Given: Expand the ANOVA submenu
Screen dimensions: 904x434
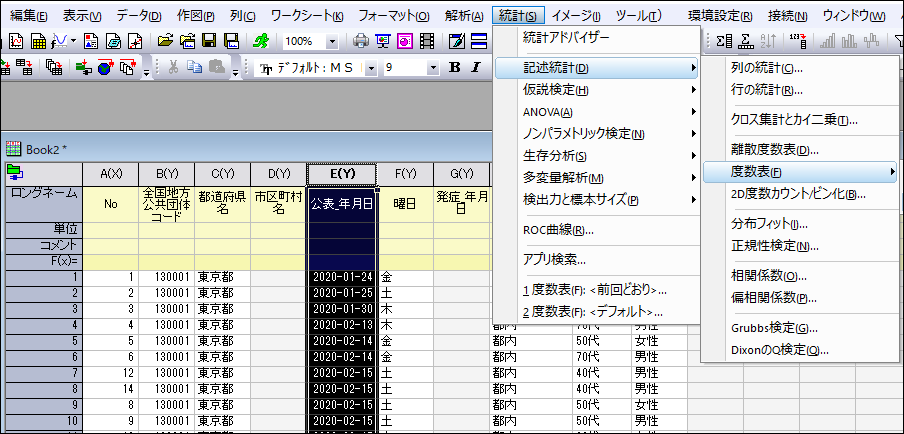Looking at the screenshot, I should point(596,112).
